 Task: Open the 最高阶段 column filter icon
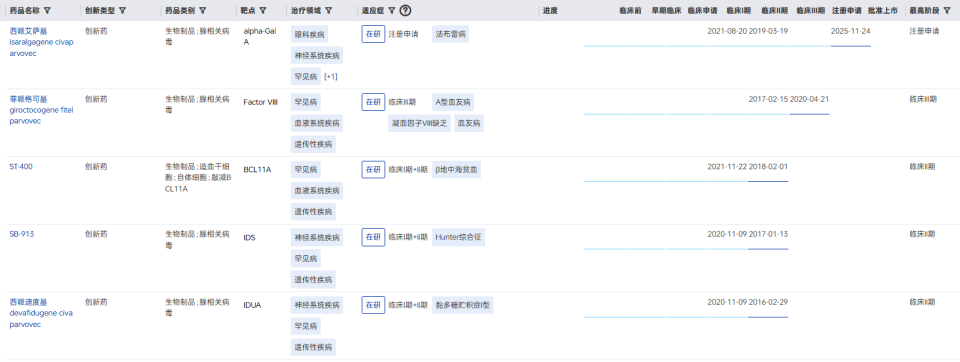pyautogui.click(x=946, y=10)
